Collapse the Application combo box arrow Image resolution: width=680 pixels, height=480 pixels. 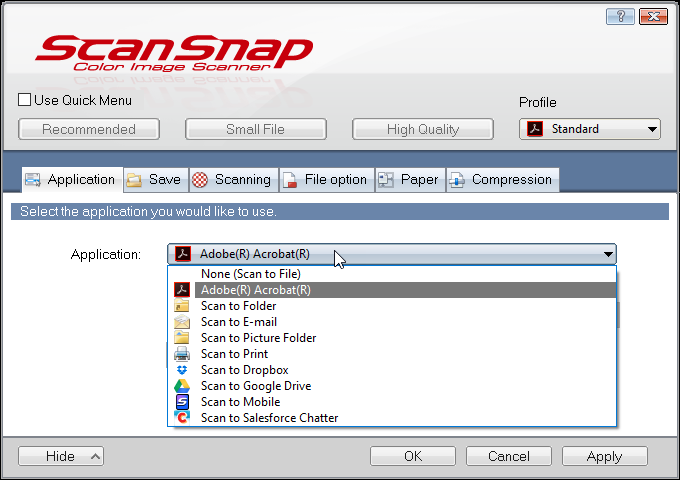608,254
